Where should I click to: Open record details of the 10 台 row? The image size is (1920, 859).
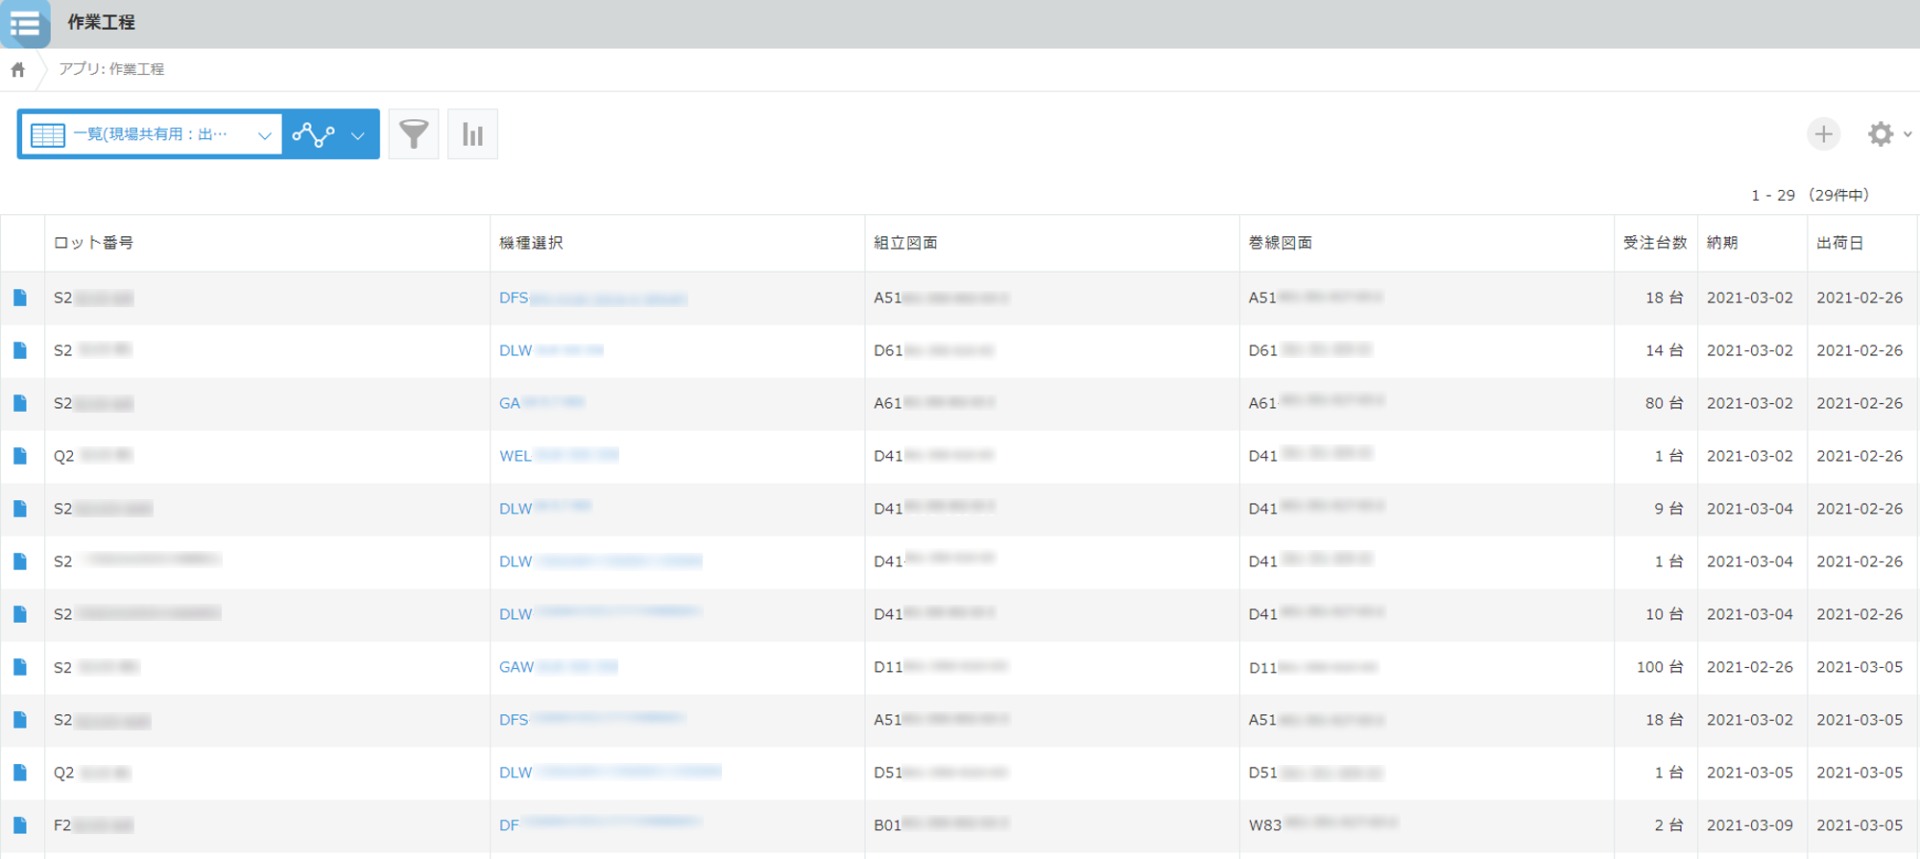click(x=20, y=614)
